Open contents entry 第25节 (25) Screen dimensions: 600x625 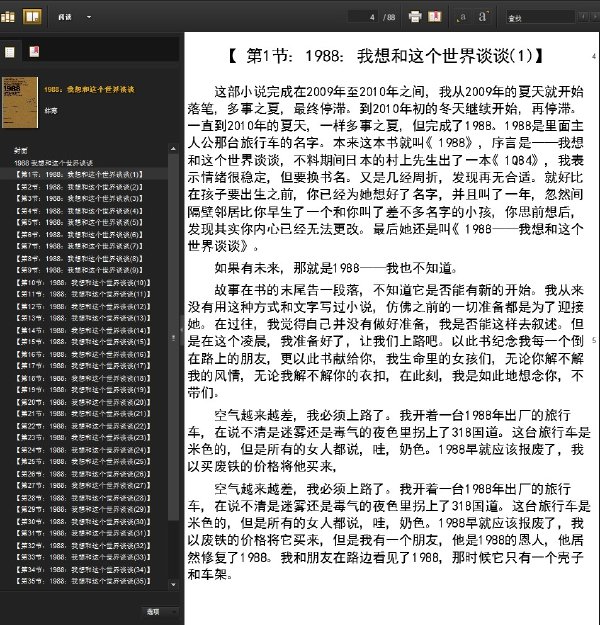point(83,462)
